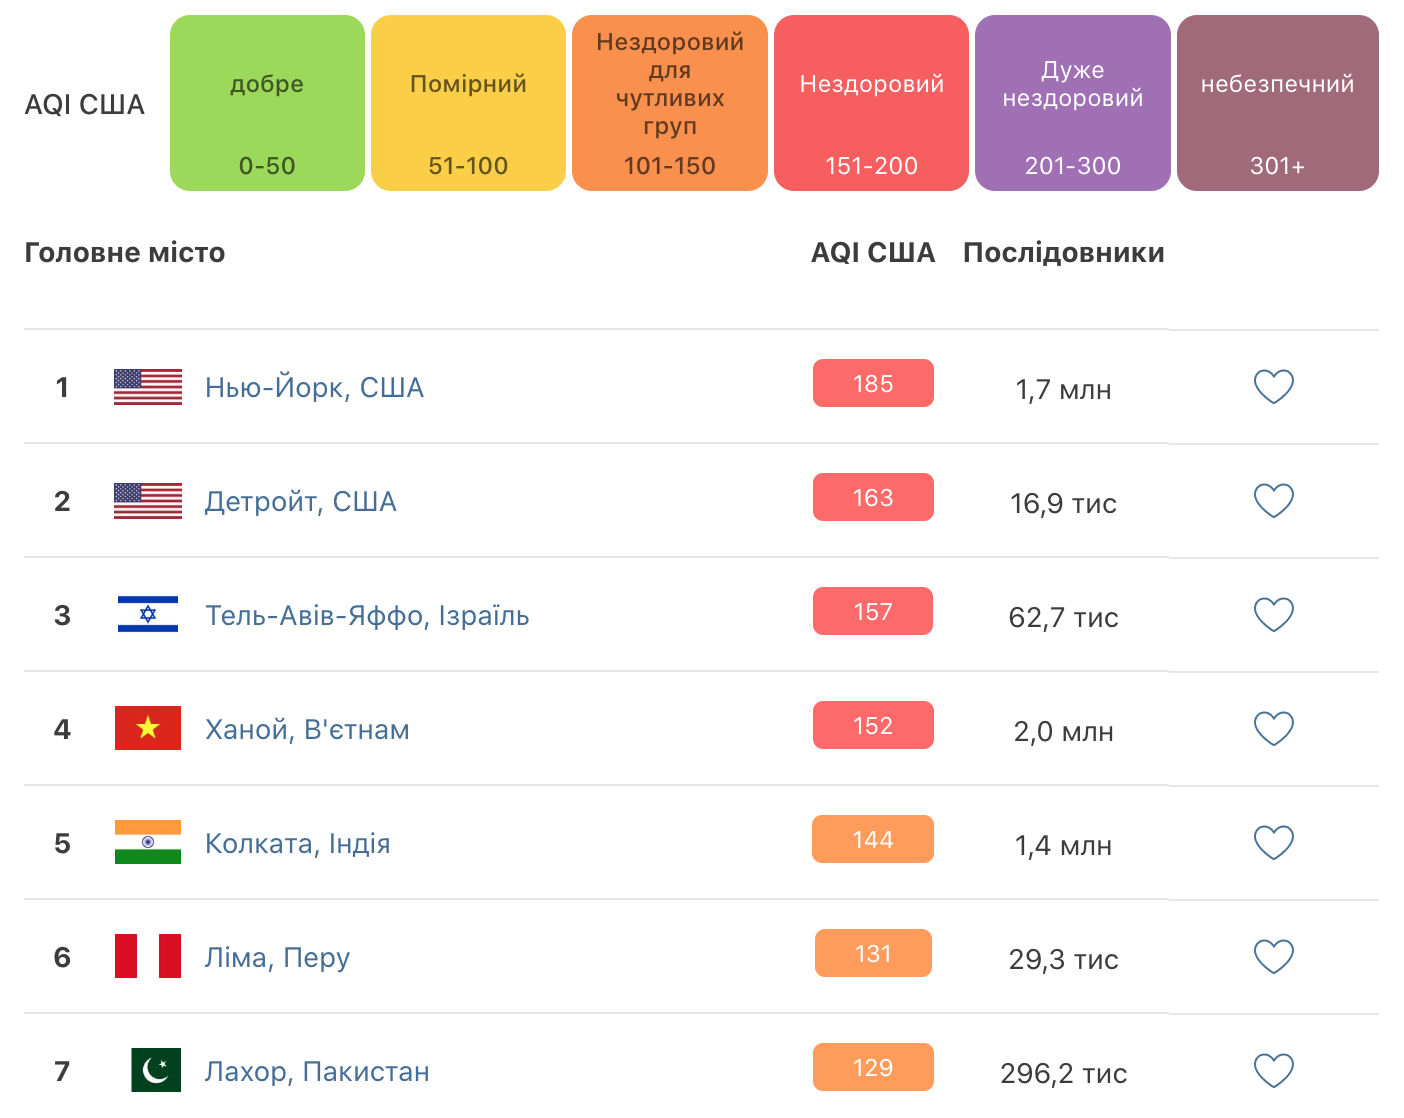Image resolution: width=1404 pixels, height=1118 pixels.
Task: Click heart icon beside Lima, Peru
Action: pyautogui.click(x=1273, y=957)
